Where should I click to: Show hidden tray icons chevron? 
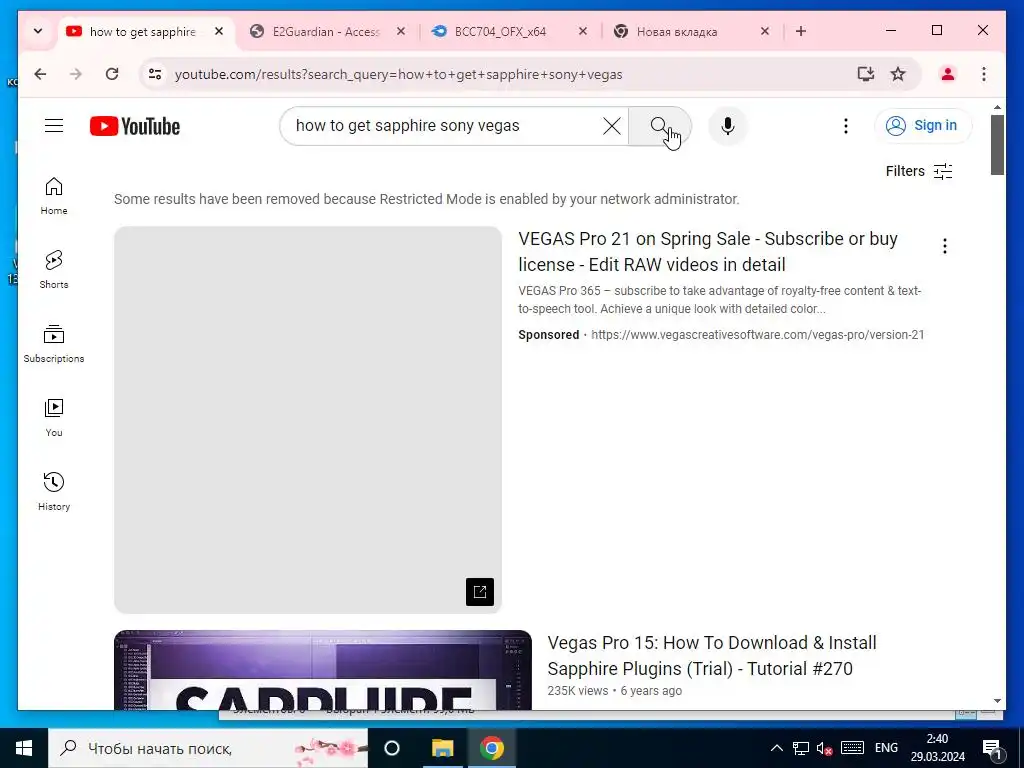[x=776, y=748]
